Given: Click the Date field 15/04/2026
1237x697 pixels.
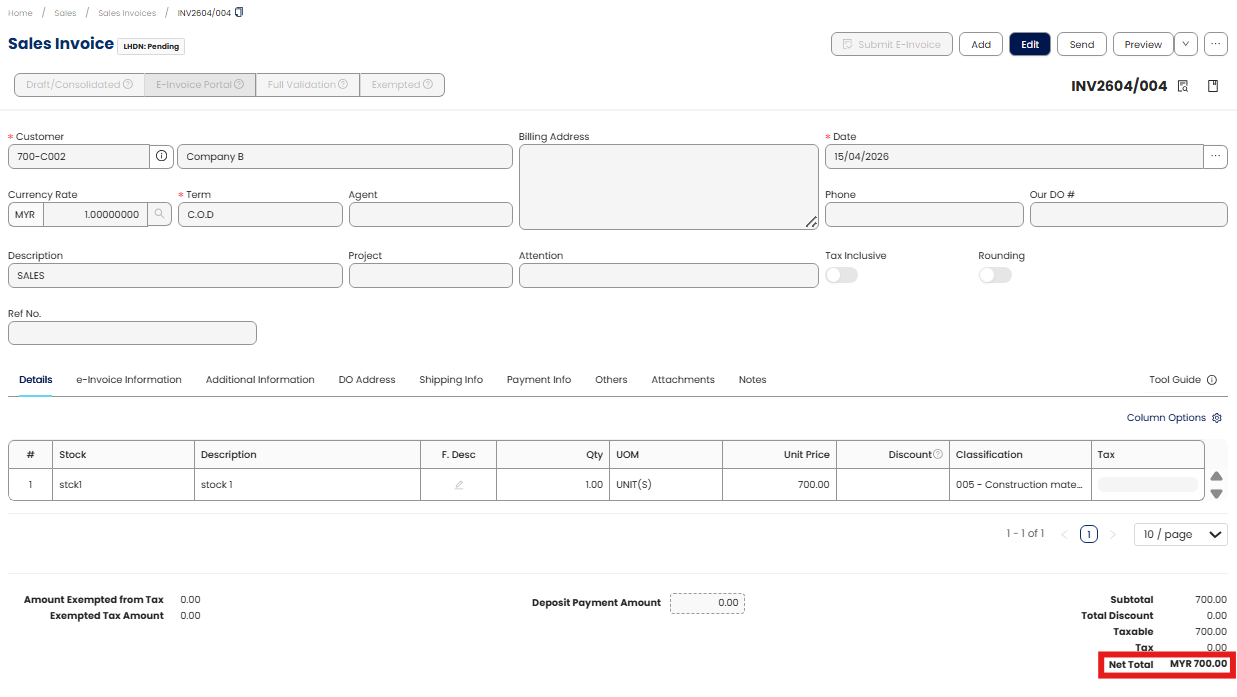Looking at the screenshot, I should (1014, 156).
